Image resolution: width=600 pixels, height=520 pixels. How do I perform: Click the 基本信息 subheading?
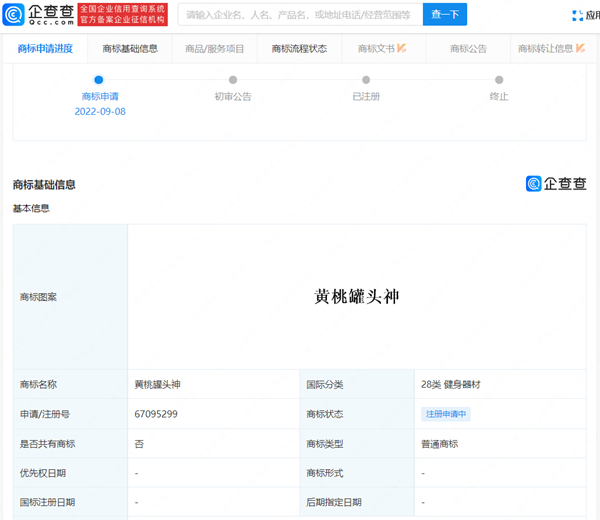coord(31,208)
